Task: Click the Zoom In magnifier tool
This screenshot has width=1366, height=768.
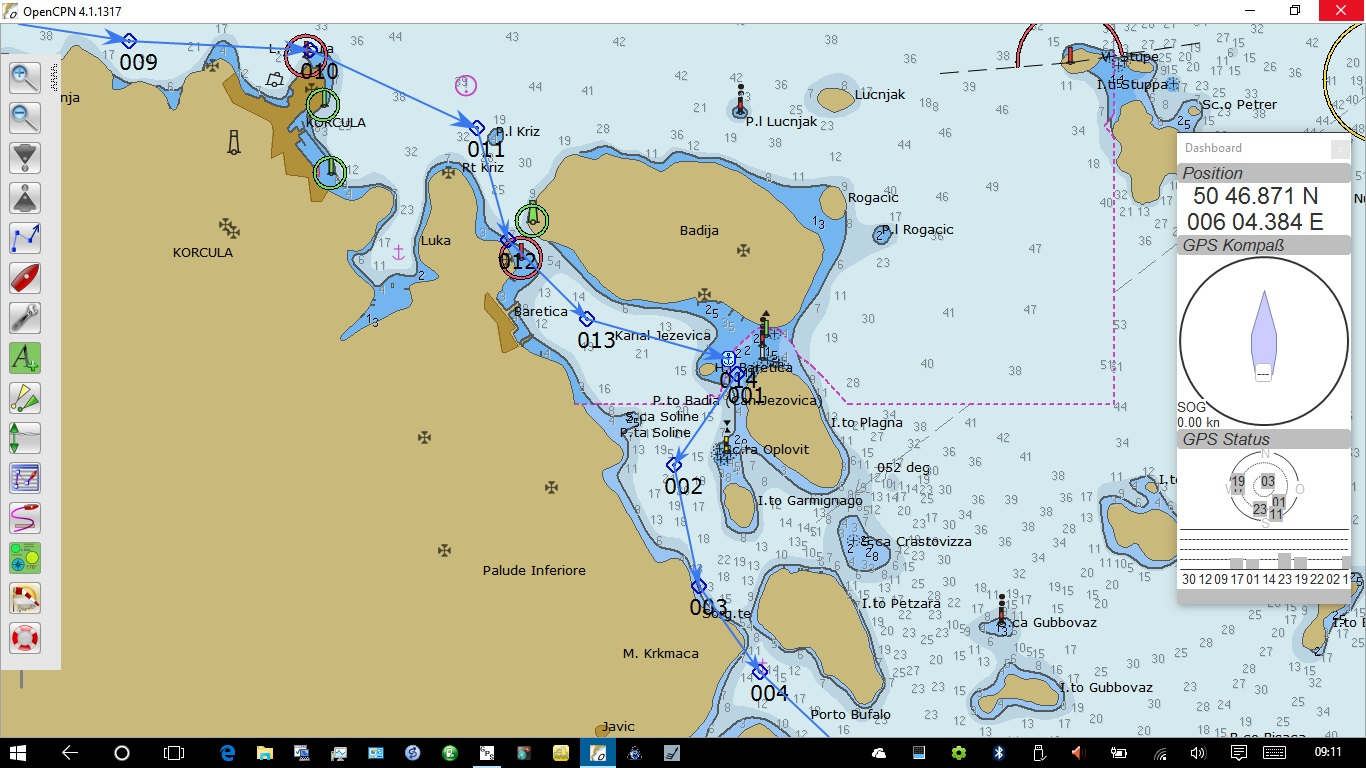Action: (25, 77)
